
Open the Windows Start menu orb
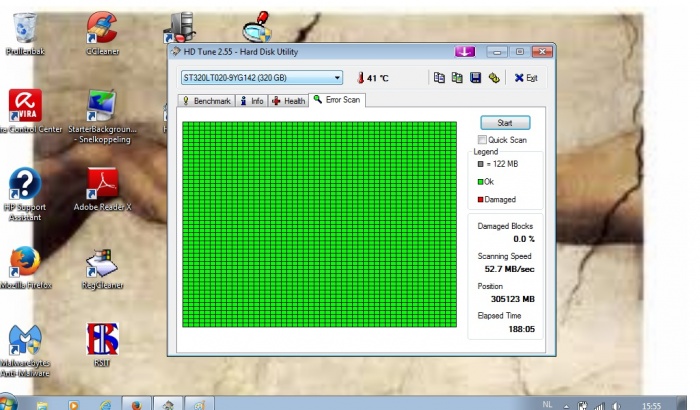[x=7, y=402]
